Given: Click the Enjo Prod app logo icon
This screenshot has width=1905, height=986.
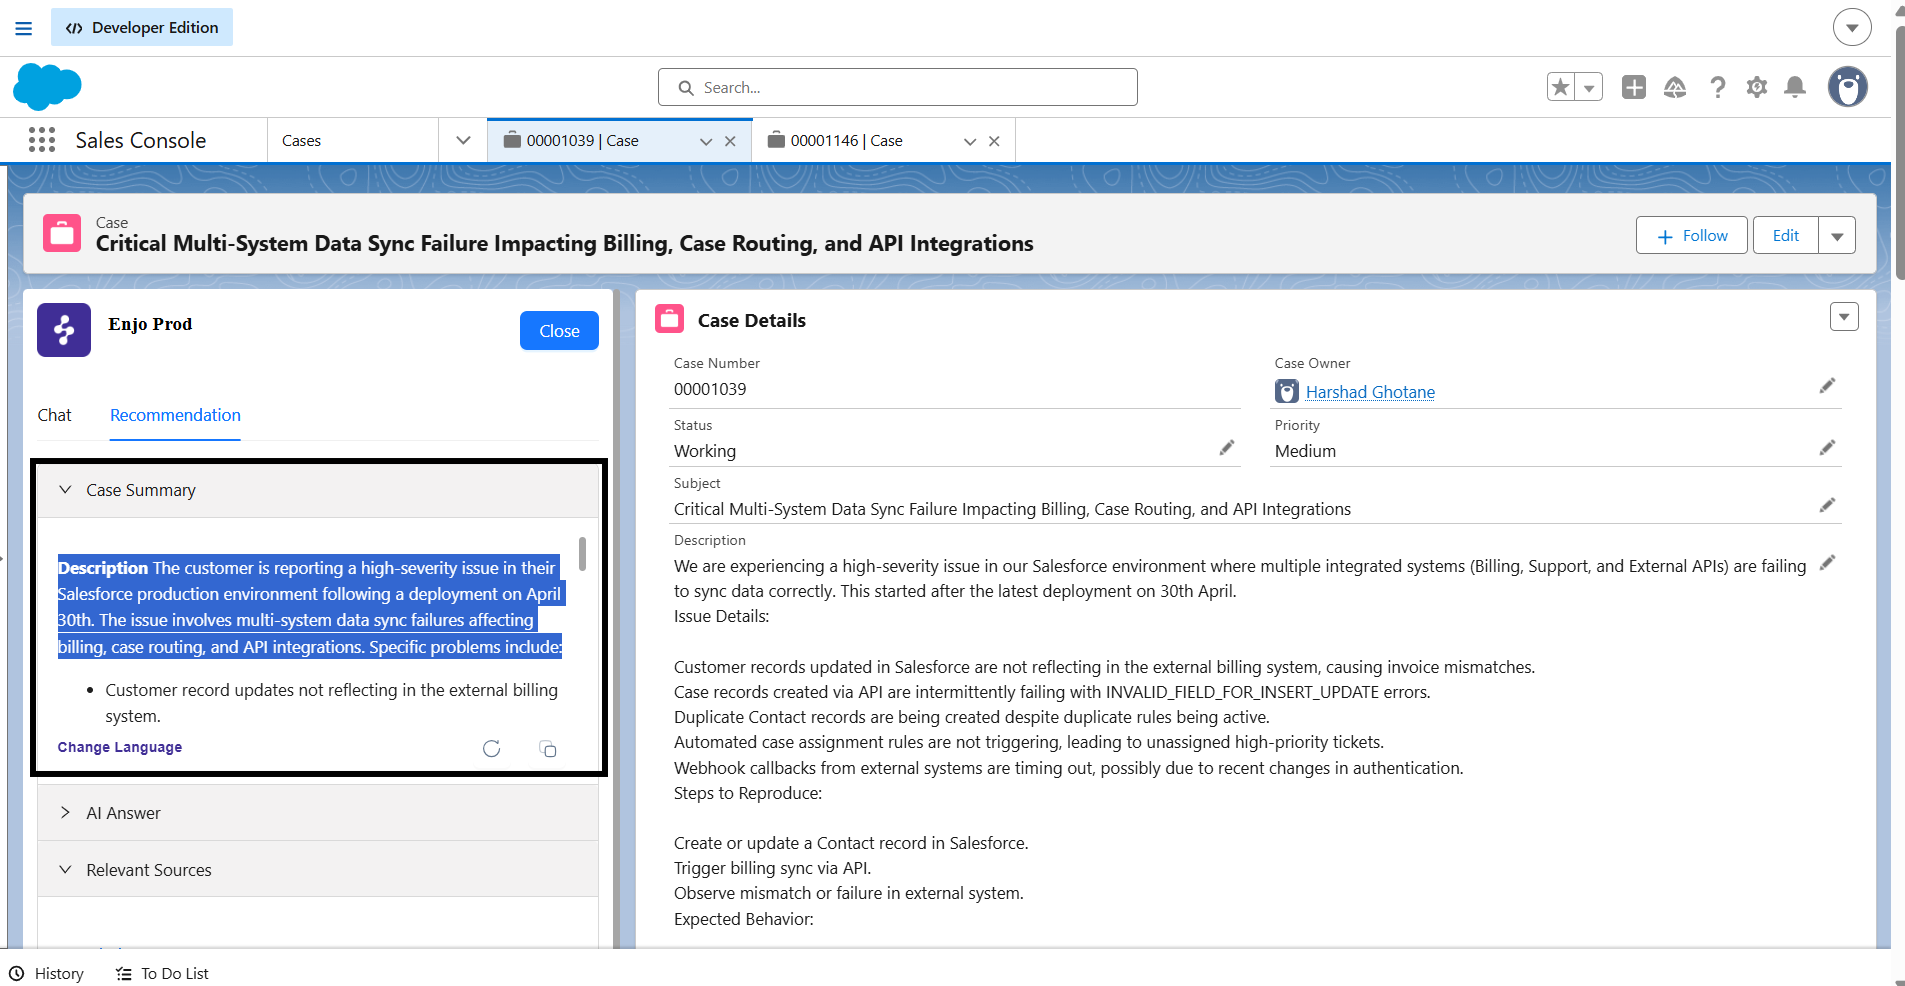Looking at the screenshot, I should (x=64, y=330).
